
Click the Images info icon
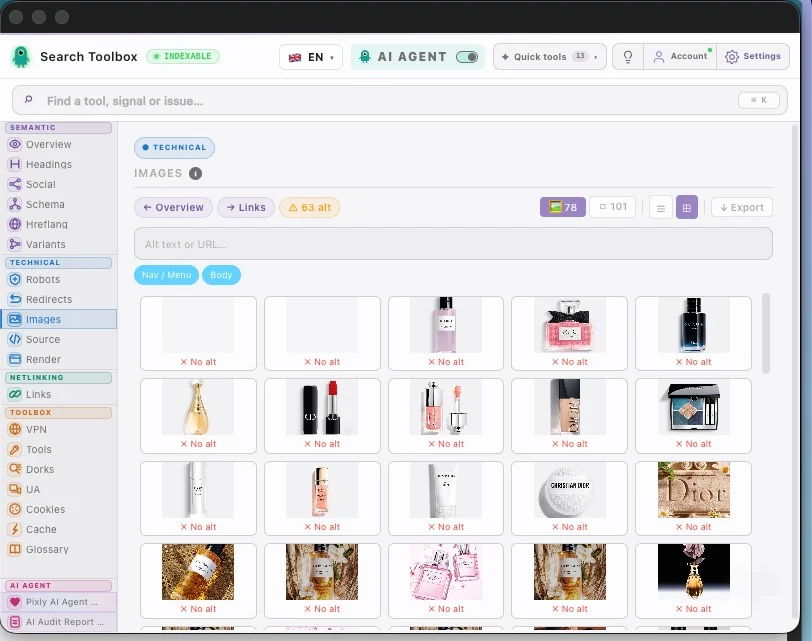tap(195, 173)
